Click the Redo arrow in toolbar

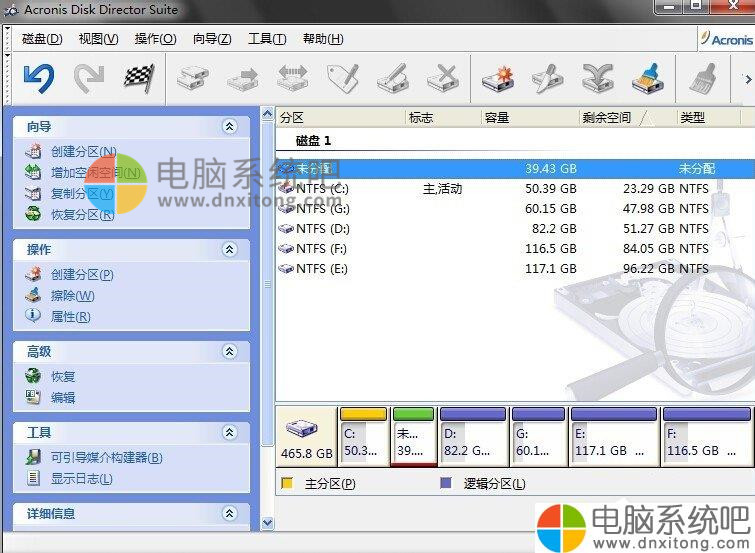tap(89, 79)
